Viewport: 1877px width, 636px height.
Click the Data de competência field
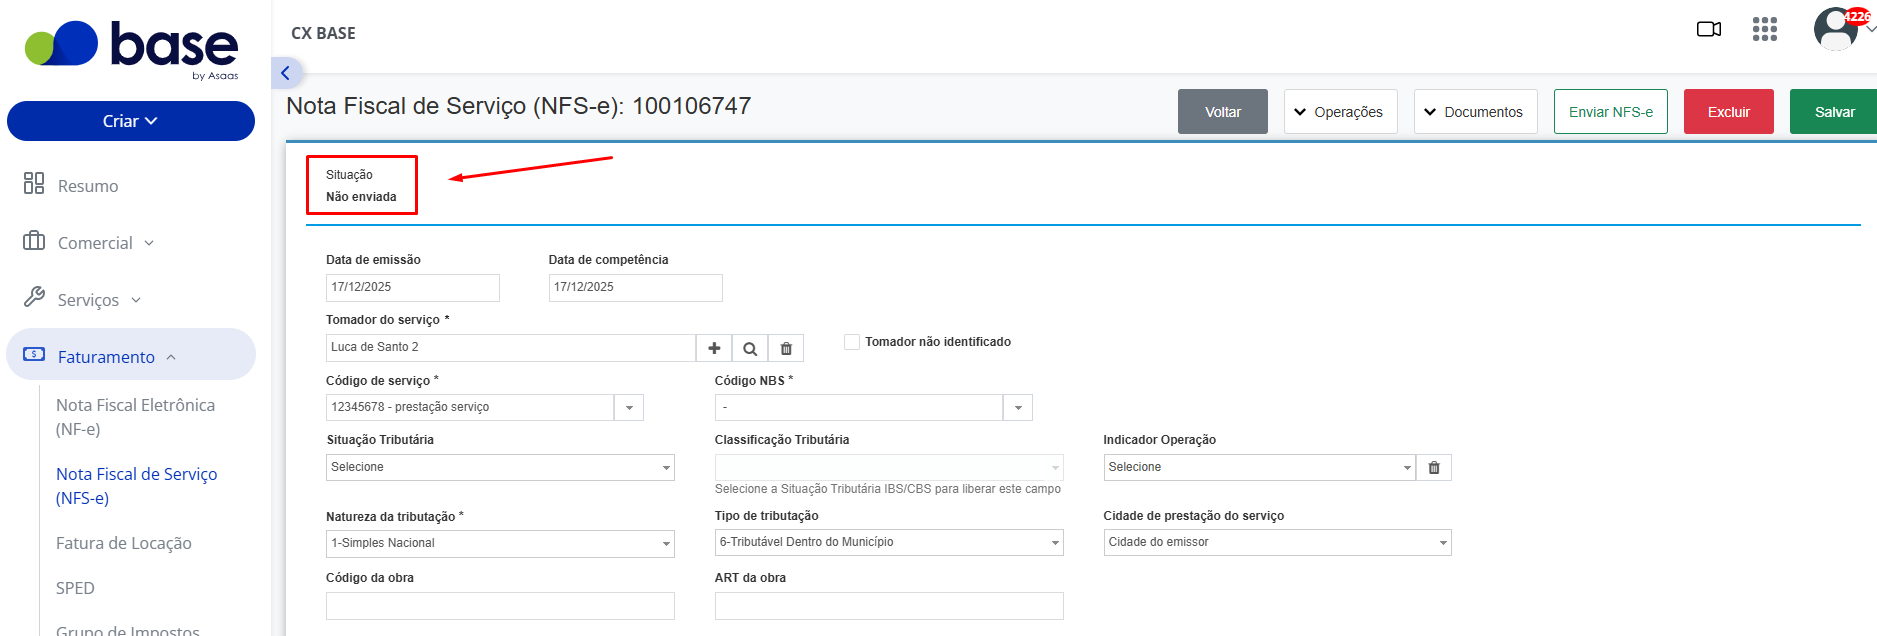636,288
